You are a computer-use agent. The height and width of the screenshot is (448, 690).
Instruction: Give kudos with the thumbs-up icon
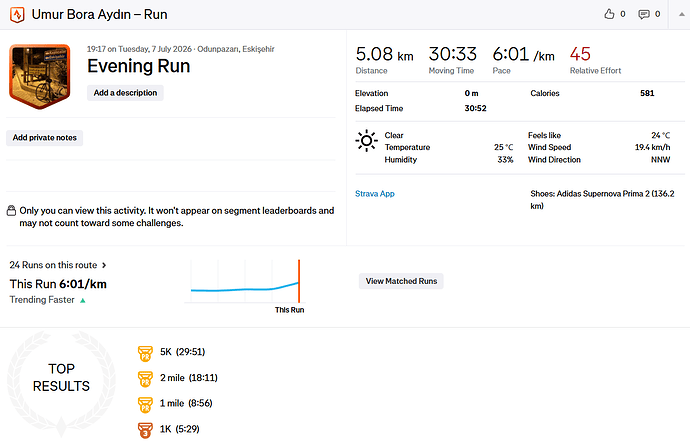tap(609, 14)
